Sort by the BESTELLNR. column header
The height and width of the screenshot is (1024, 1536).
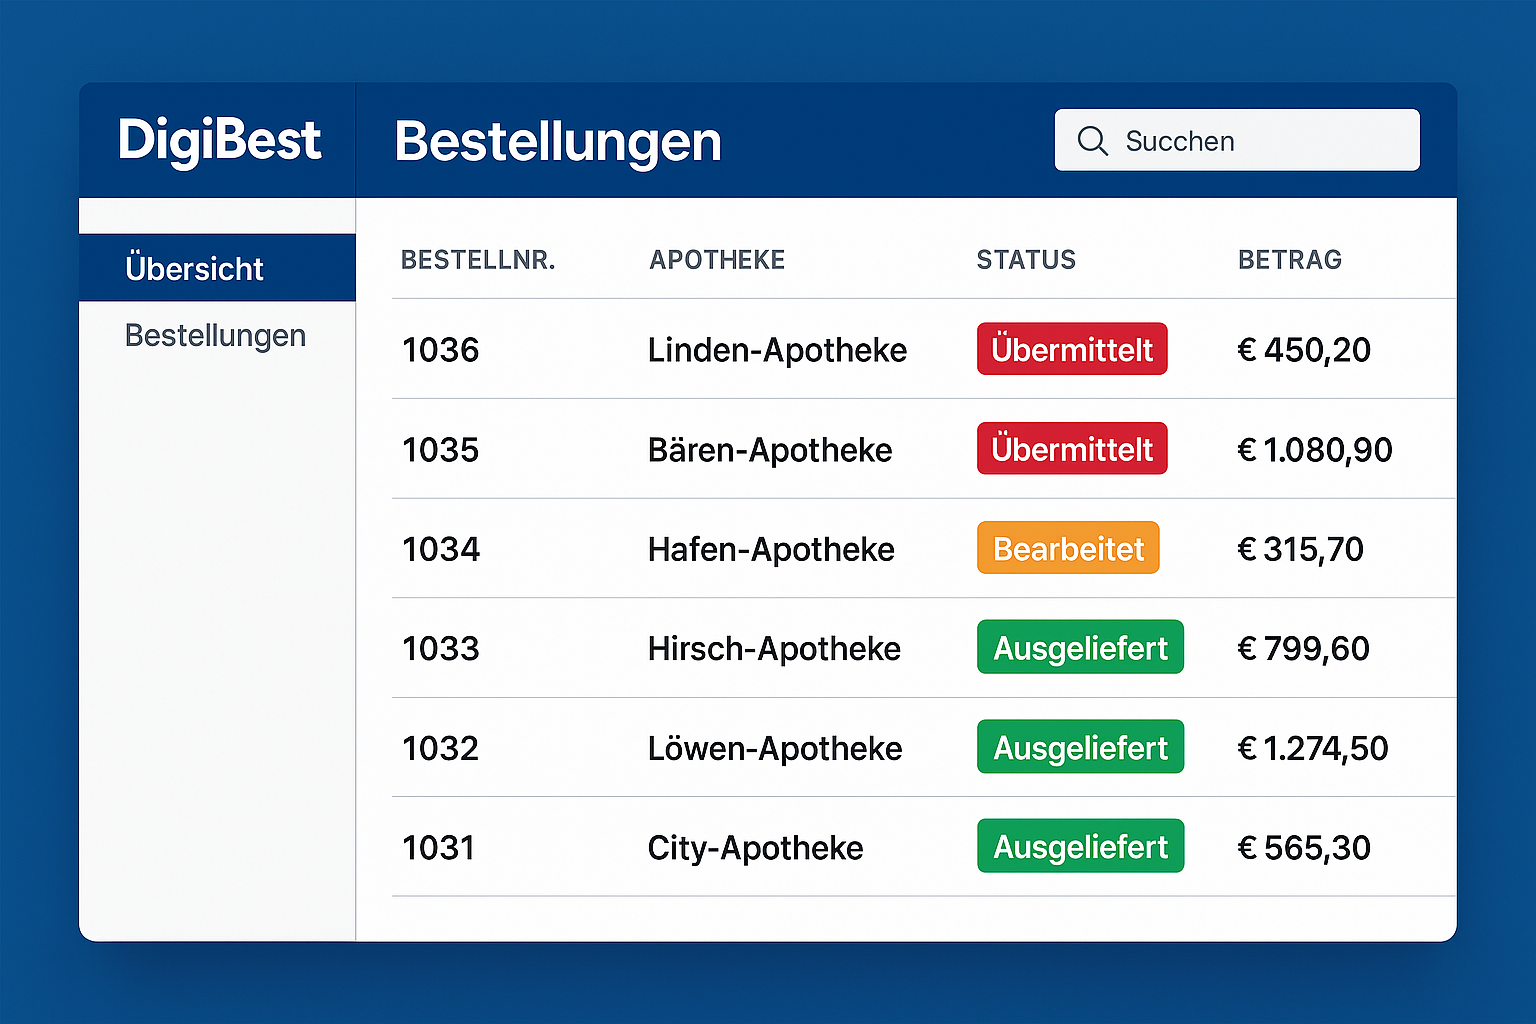click(478, 260)
